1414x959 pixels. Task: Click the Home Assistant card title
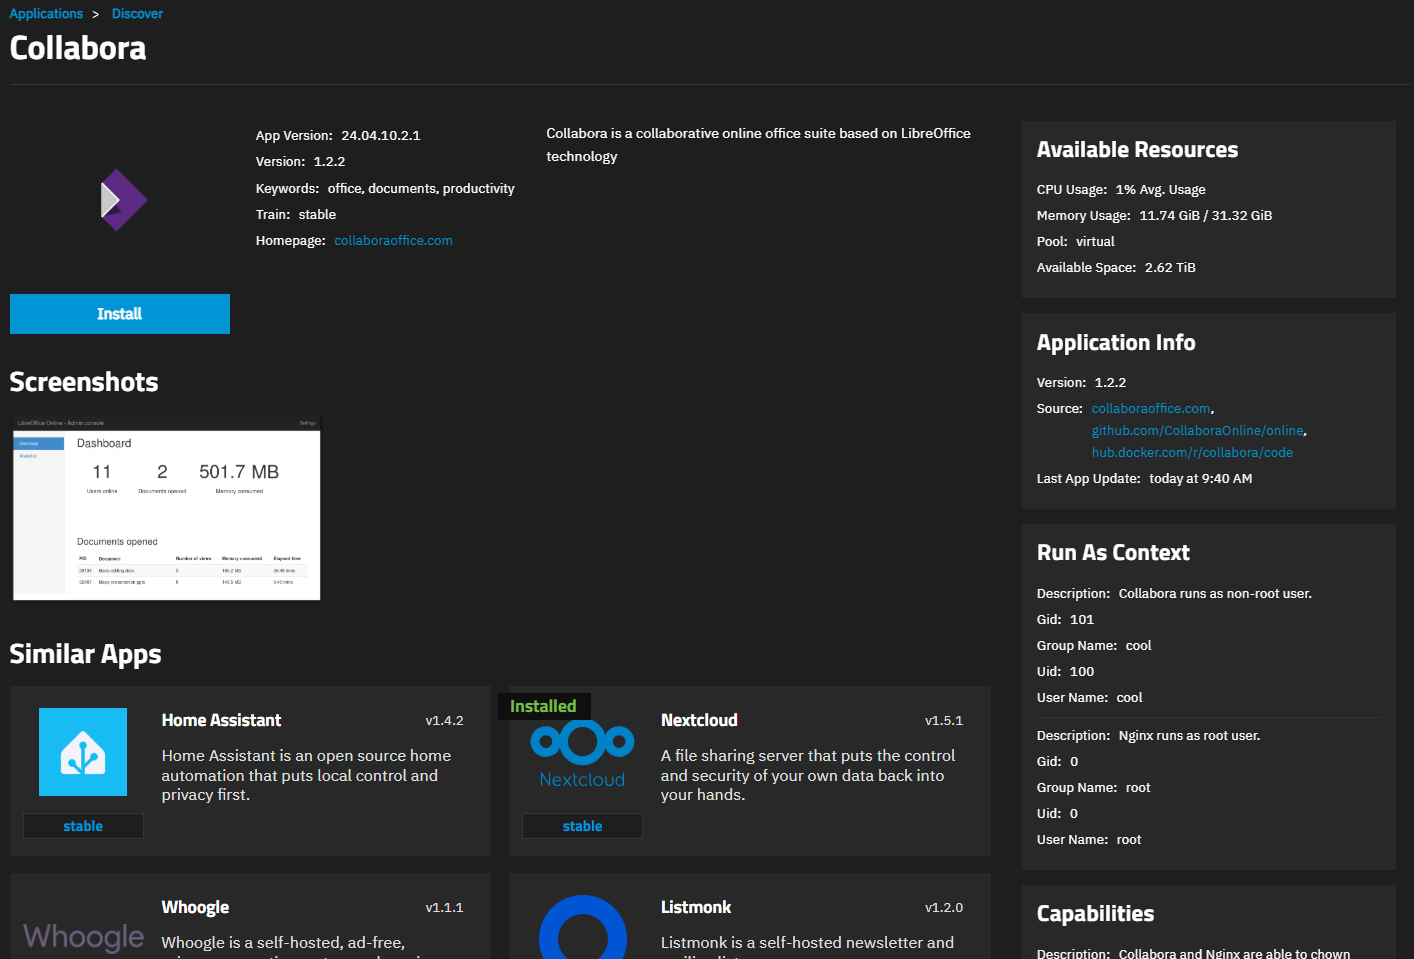(221, 720)
